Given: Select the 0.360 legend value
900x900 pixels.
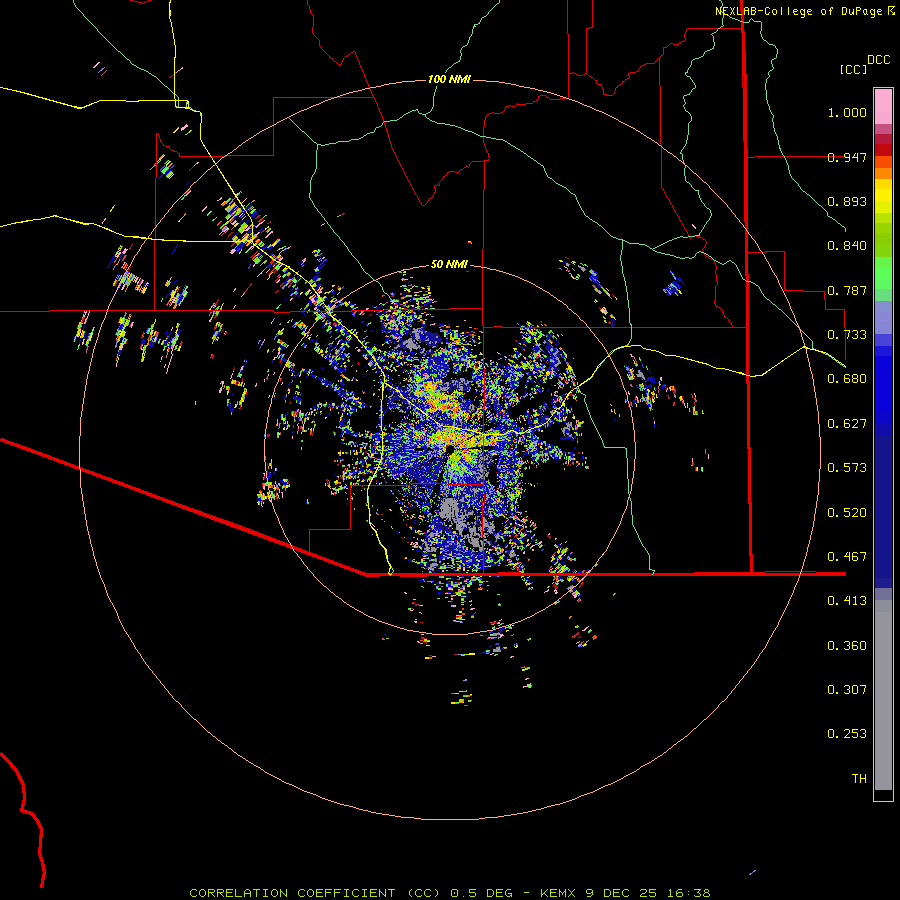Looking at the screenshot, I should [x=847, y=646].
